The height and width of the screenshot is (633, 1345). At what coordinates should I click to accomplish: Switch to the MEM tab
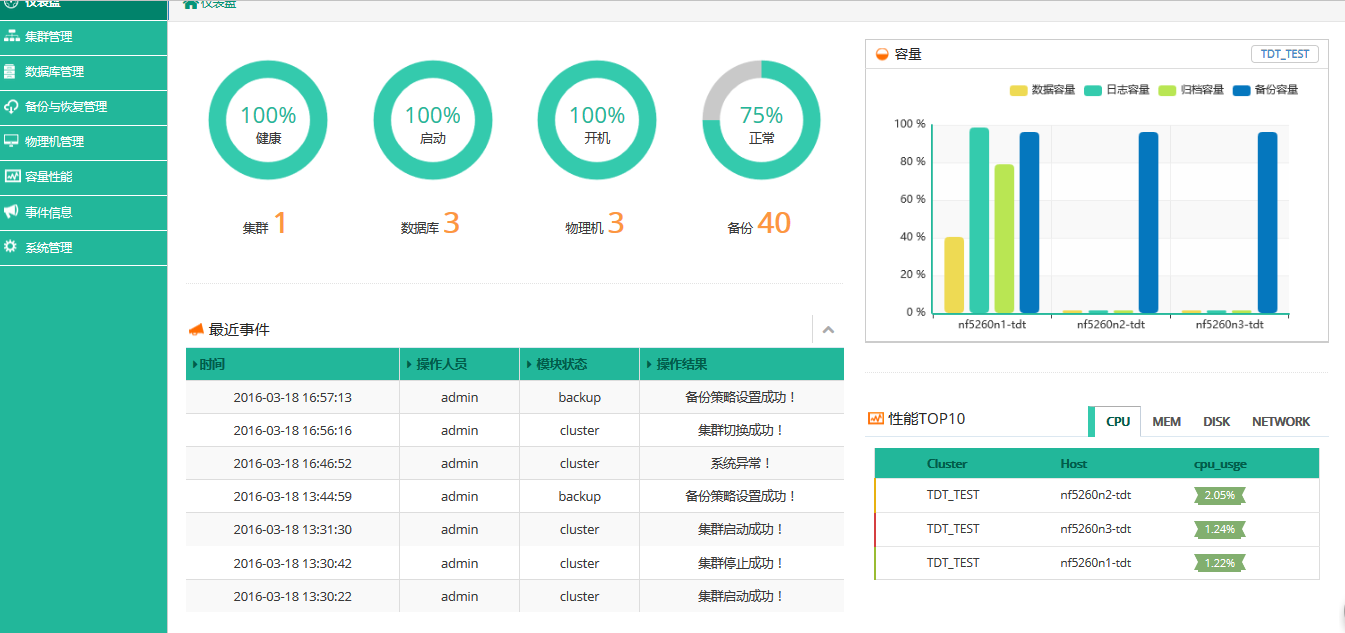point(1166,422)
